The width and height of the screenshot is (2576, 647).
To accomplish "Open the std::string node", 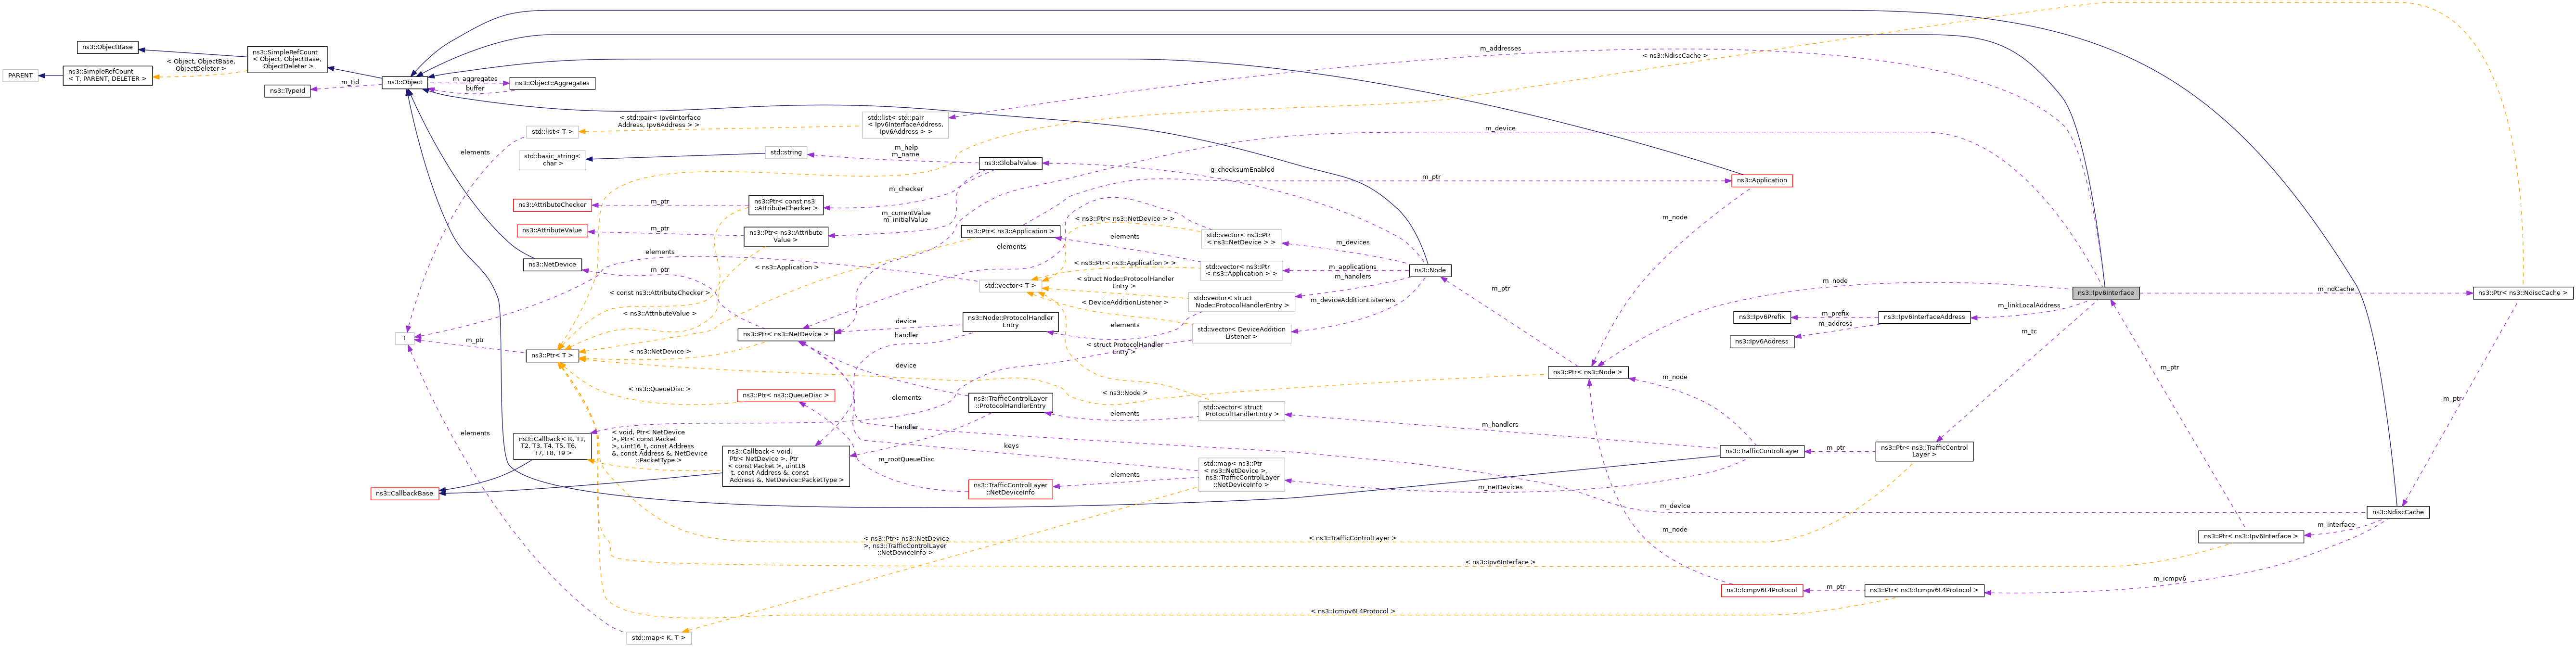I will [786, 152].
